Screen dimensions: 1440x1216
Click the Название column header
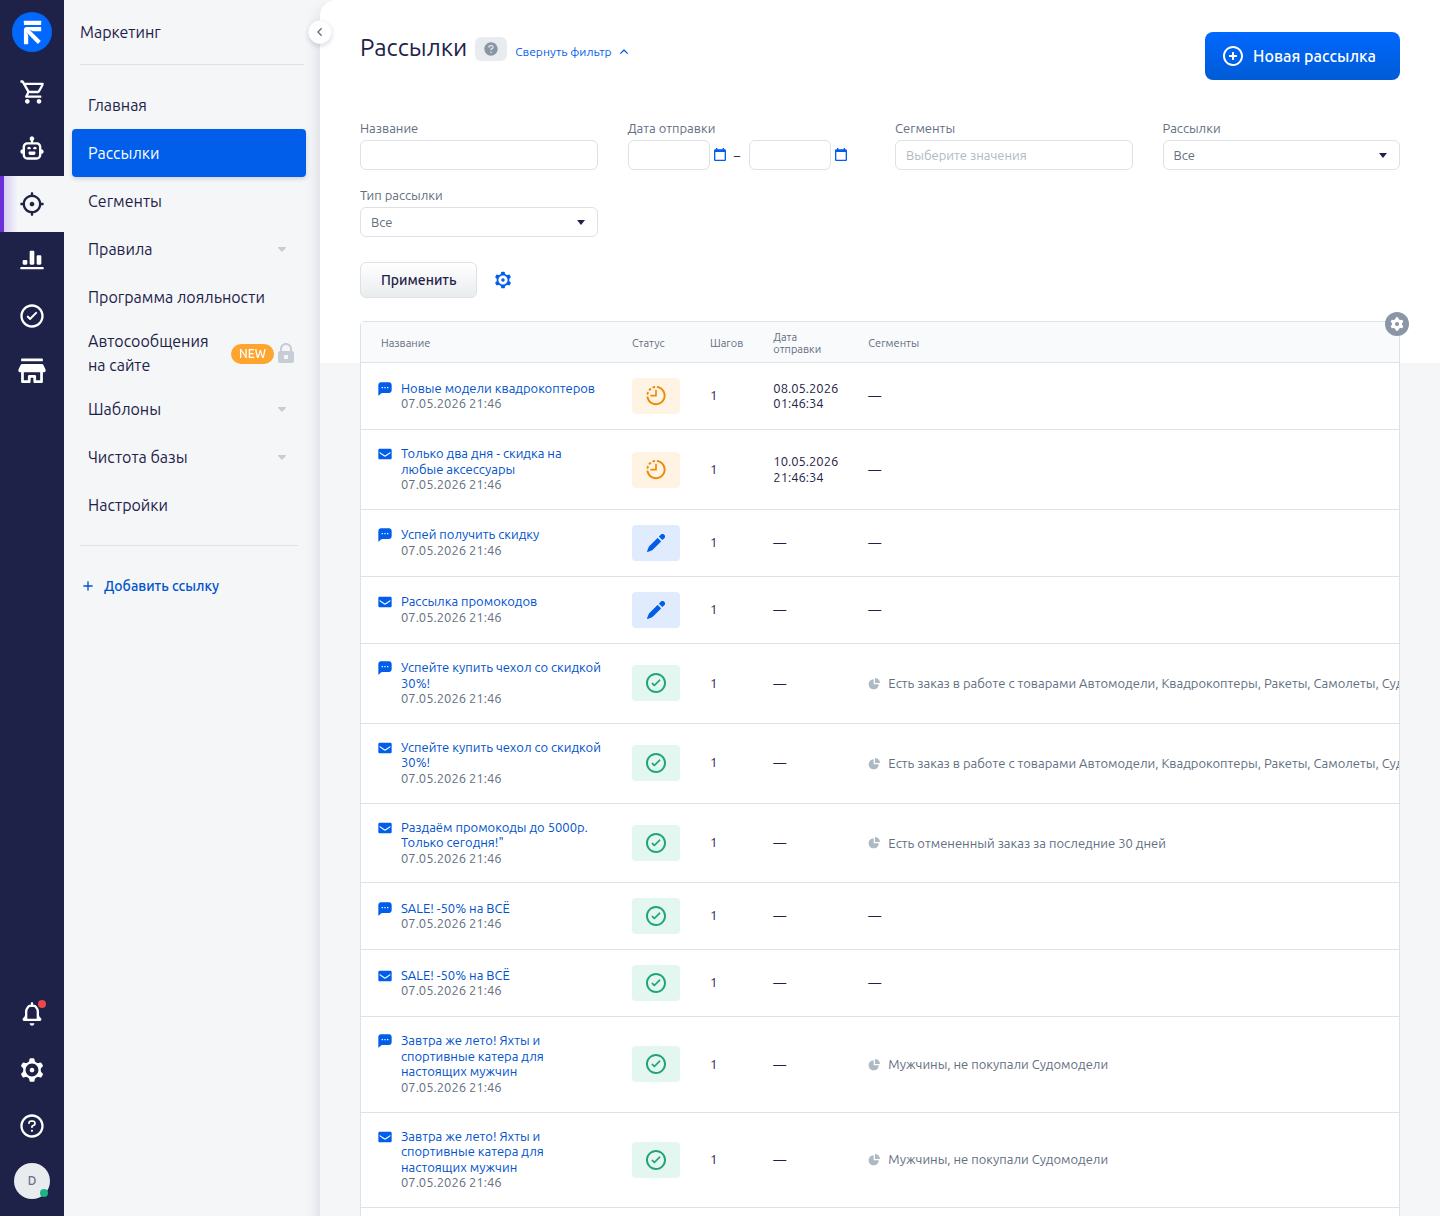(x=405, y=343)
